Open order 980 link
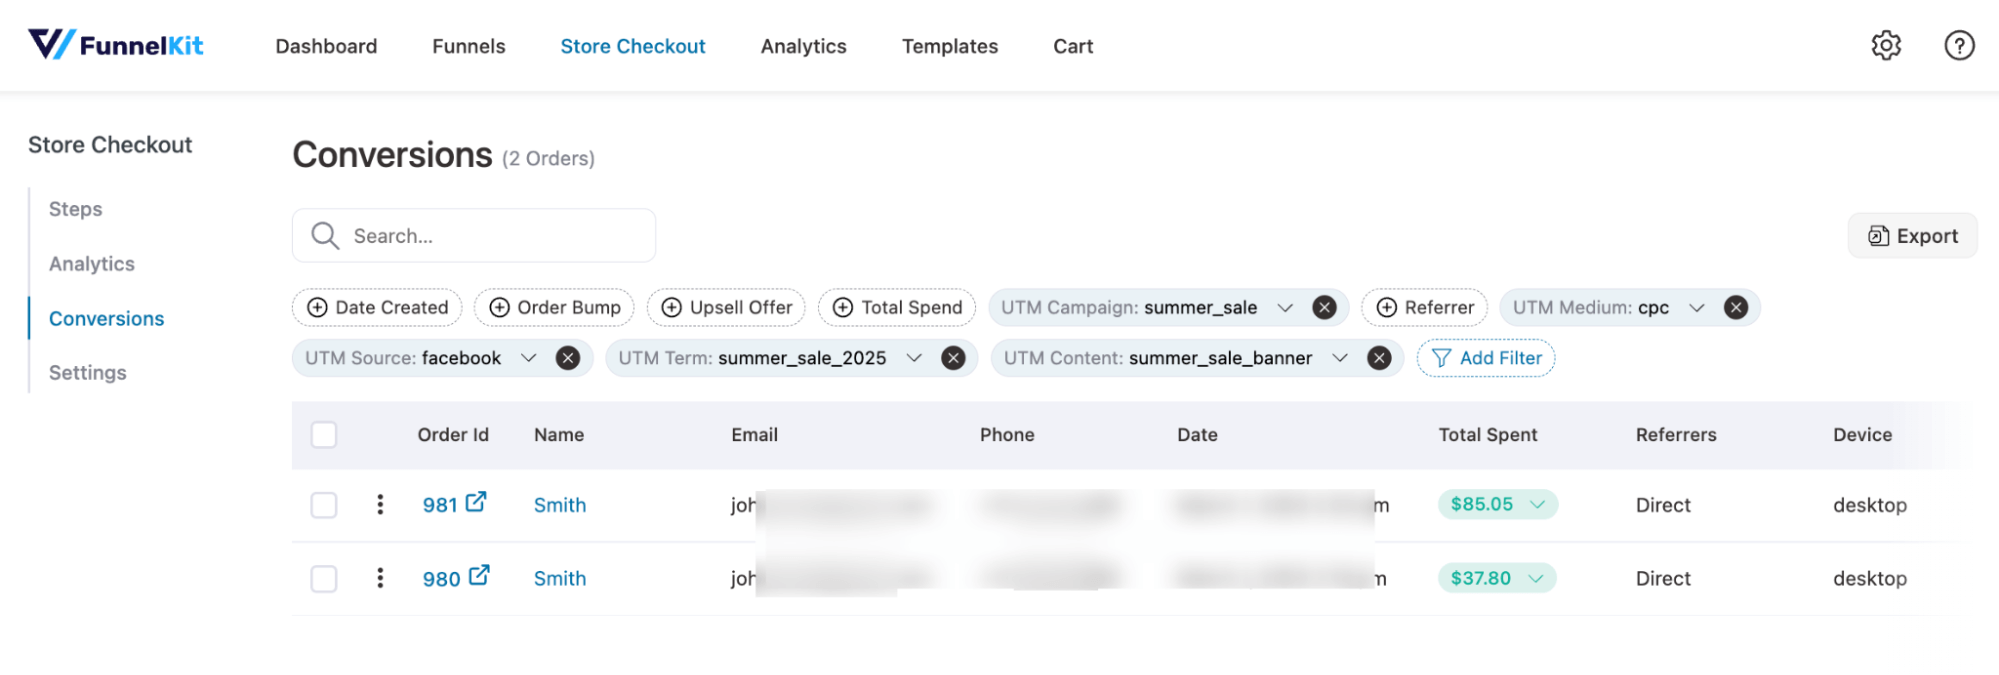 coord(441,579)
